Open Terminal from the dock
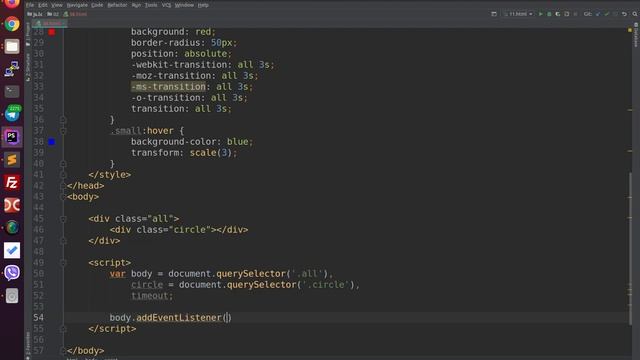The width and height of the screenshot is (640, 360). pos(12,91)
